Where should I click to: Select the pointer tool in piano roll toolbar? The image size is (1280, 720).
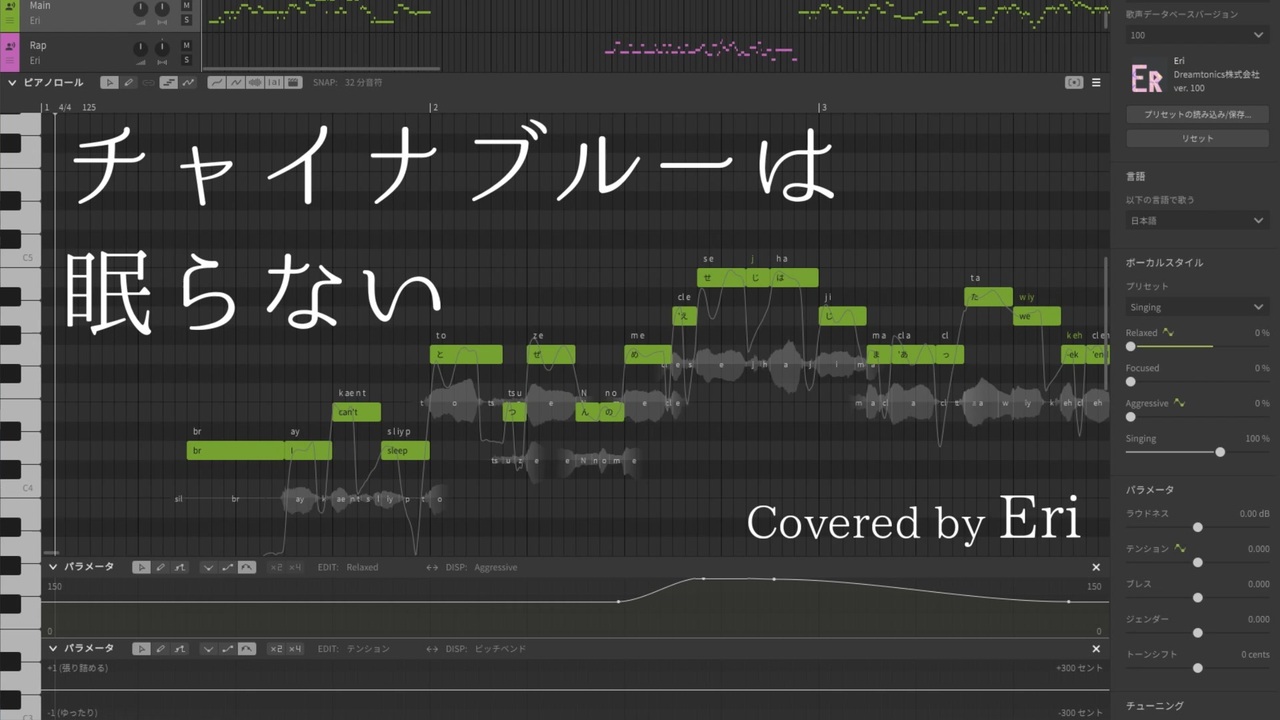(110, 83)
